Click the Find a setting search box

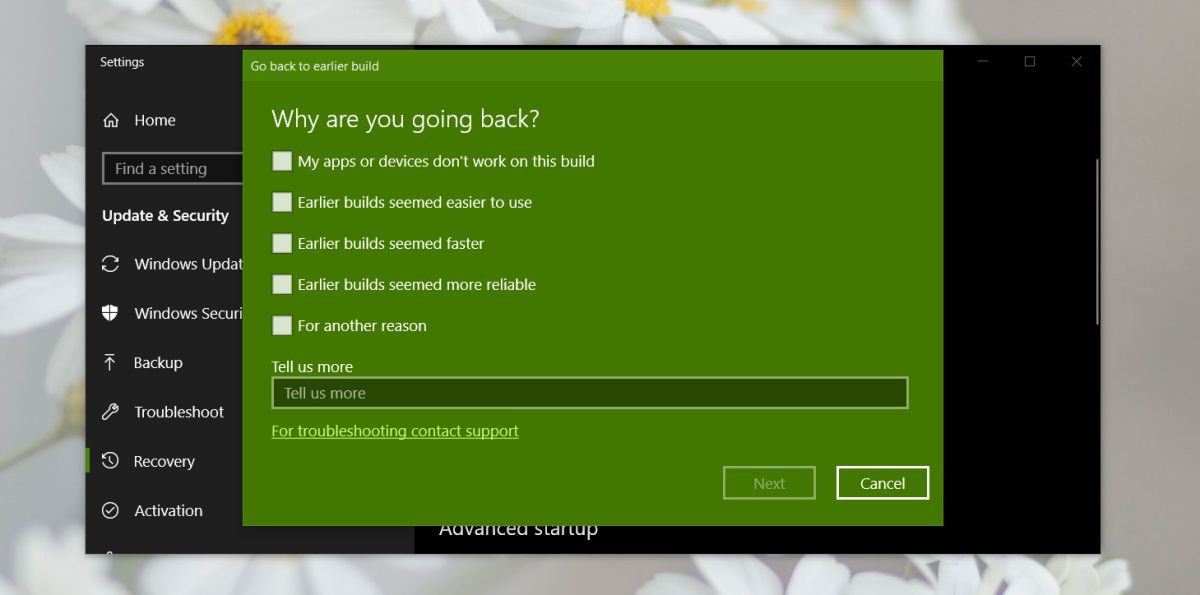coord(172,168)
